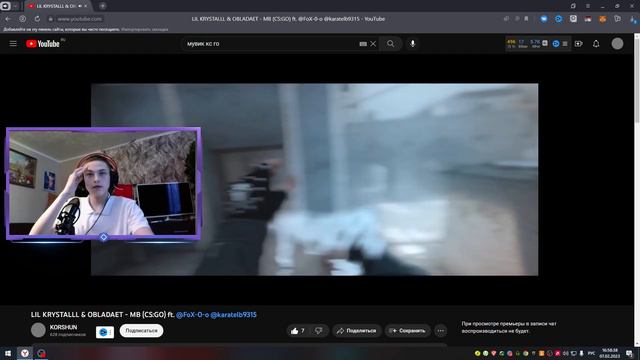This screenshot has width=640, height=360.
Task: Open the orange fox extension icon
Action: tap(602, 19)
